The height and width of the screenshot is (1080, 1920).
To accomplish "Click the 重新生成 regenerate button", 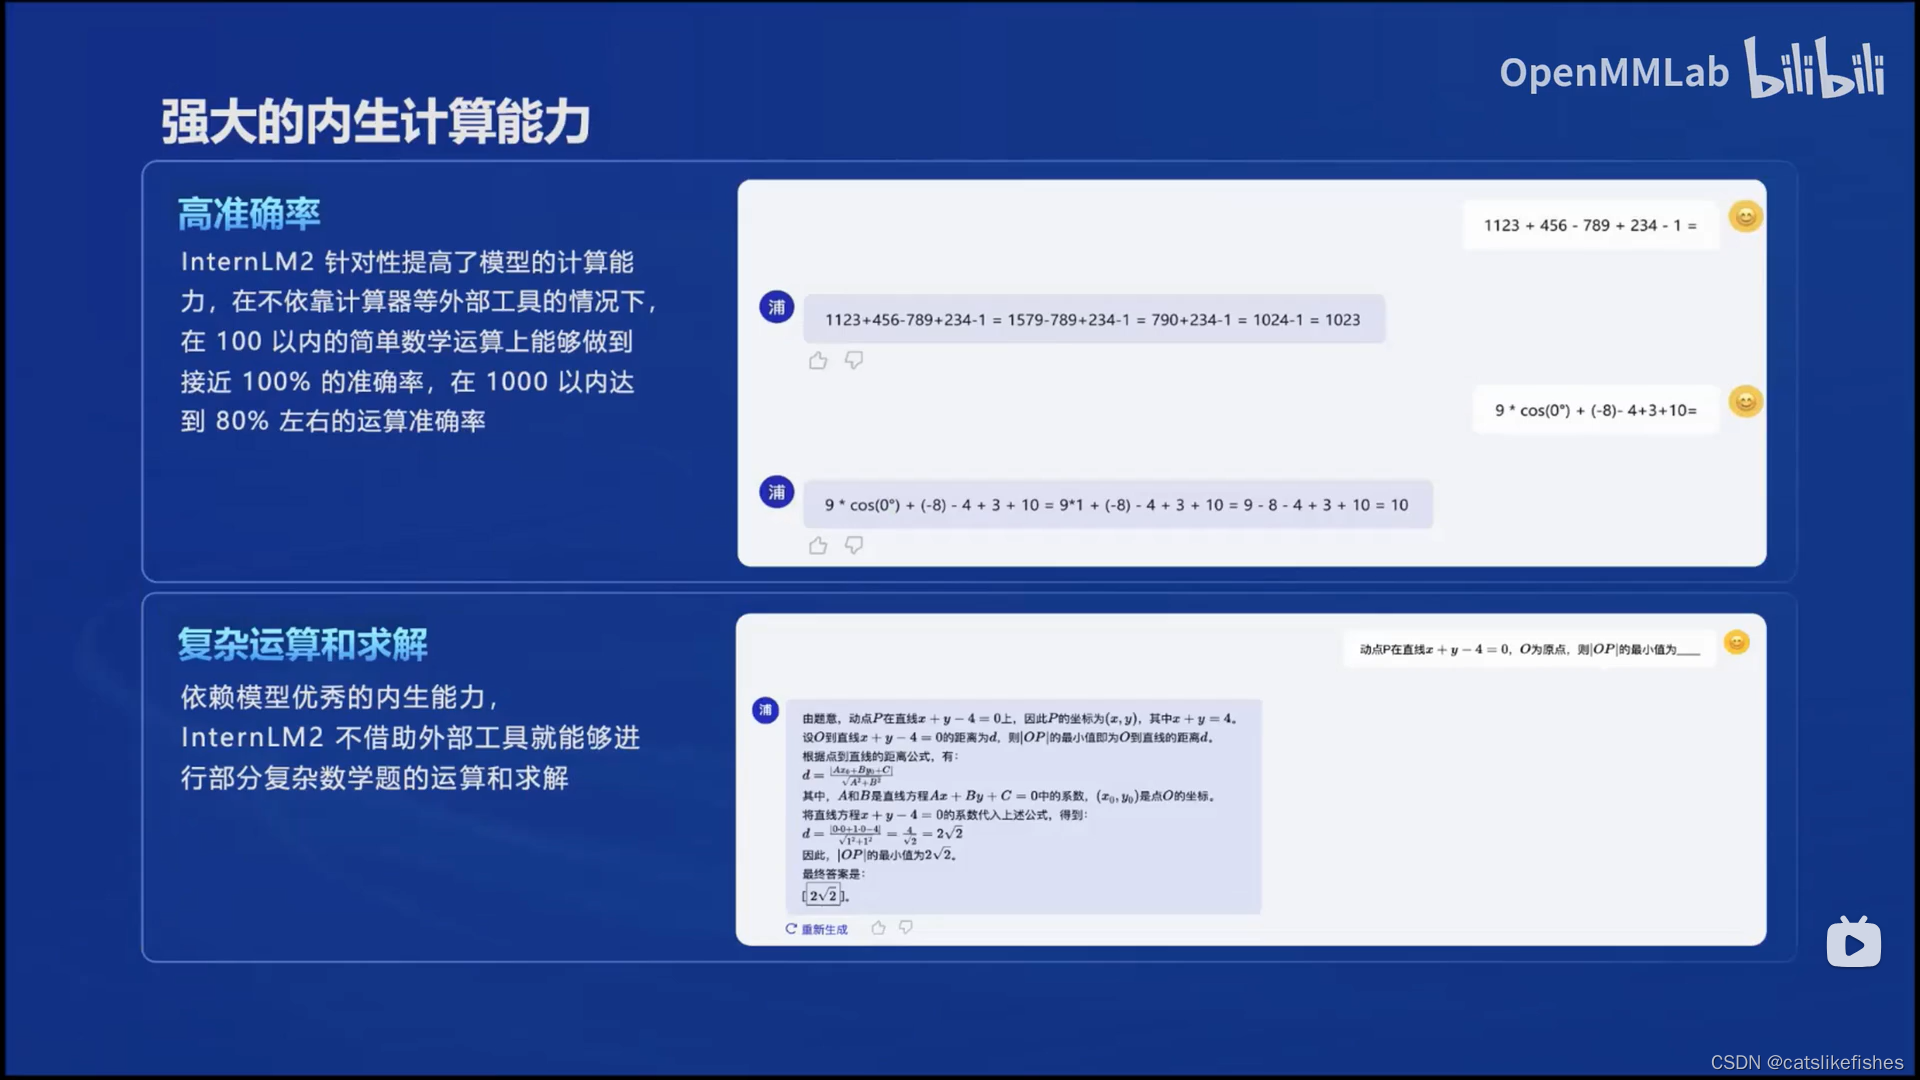I will 816,929.
